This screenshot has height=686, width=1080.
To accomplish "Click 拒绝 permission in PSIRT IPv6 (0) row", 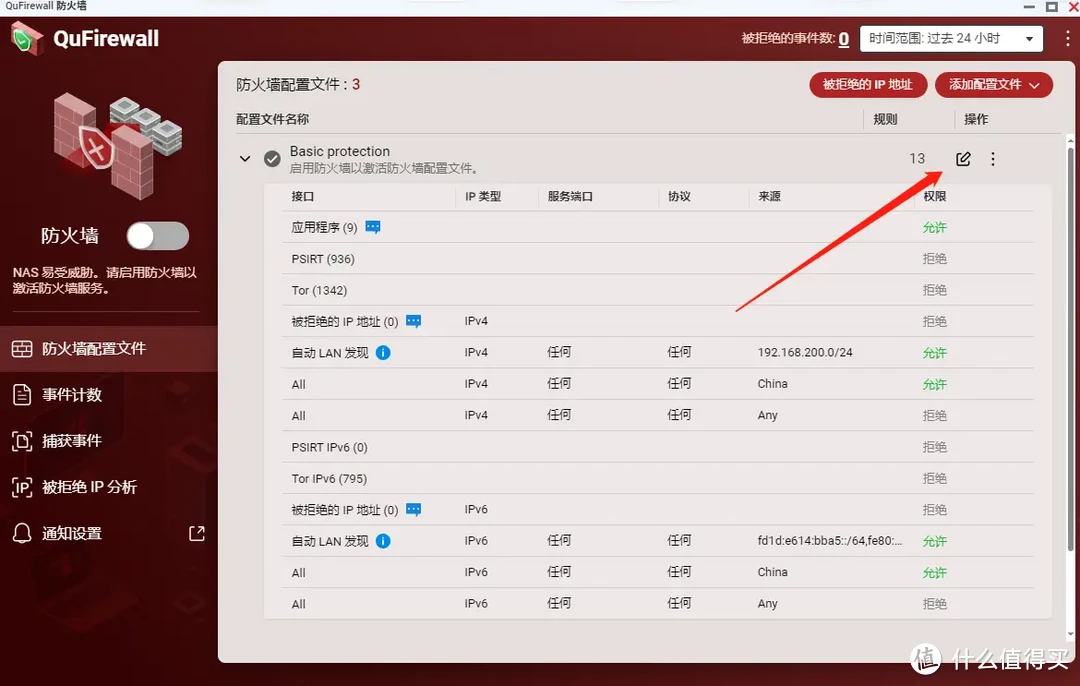I will click(935, 447).
